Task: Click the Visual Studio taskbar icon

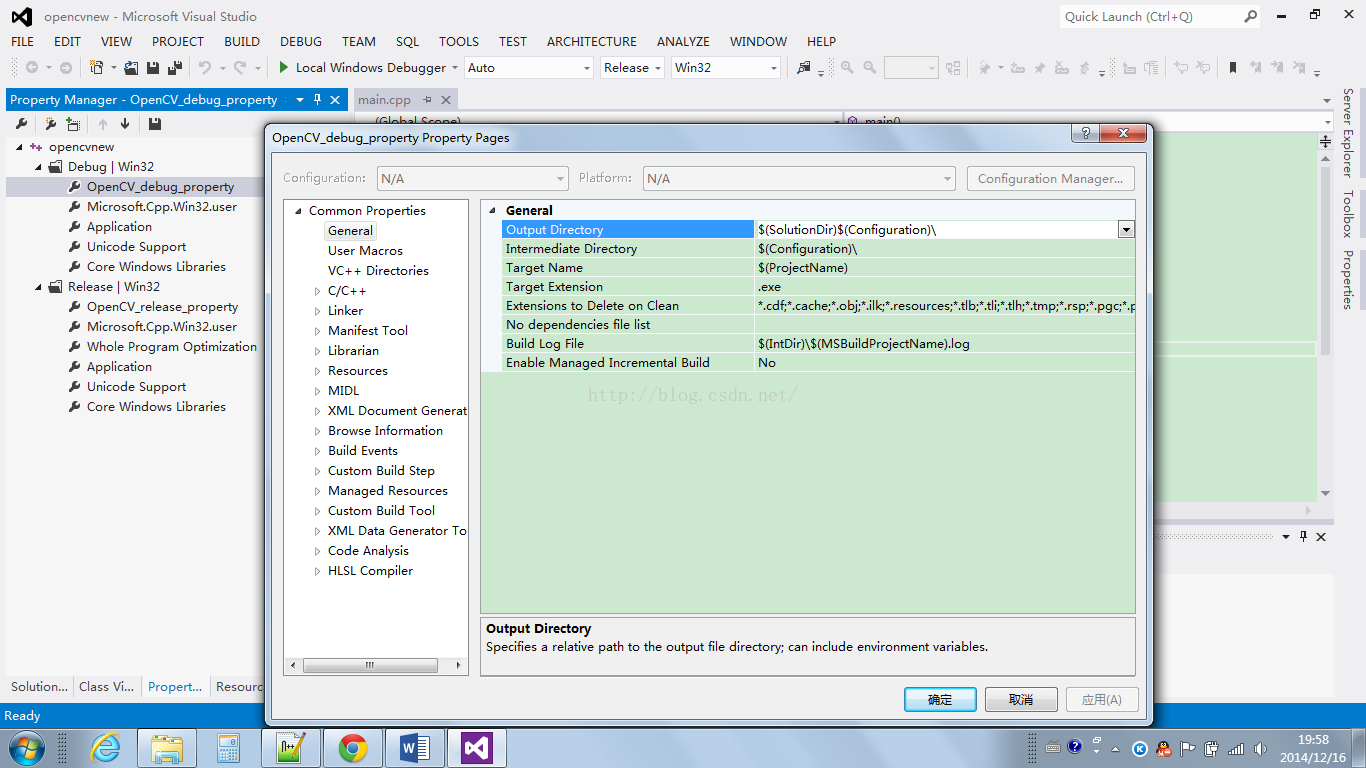Action: tap(477, 747)
